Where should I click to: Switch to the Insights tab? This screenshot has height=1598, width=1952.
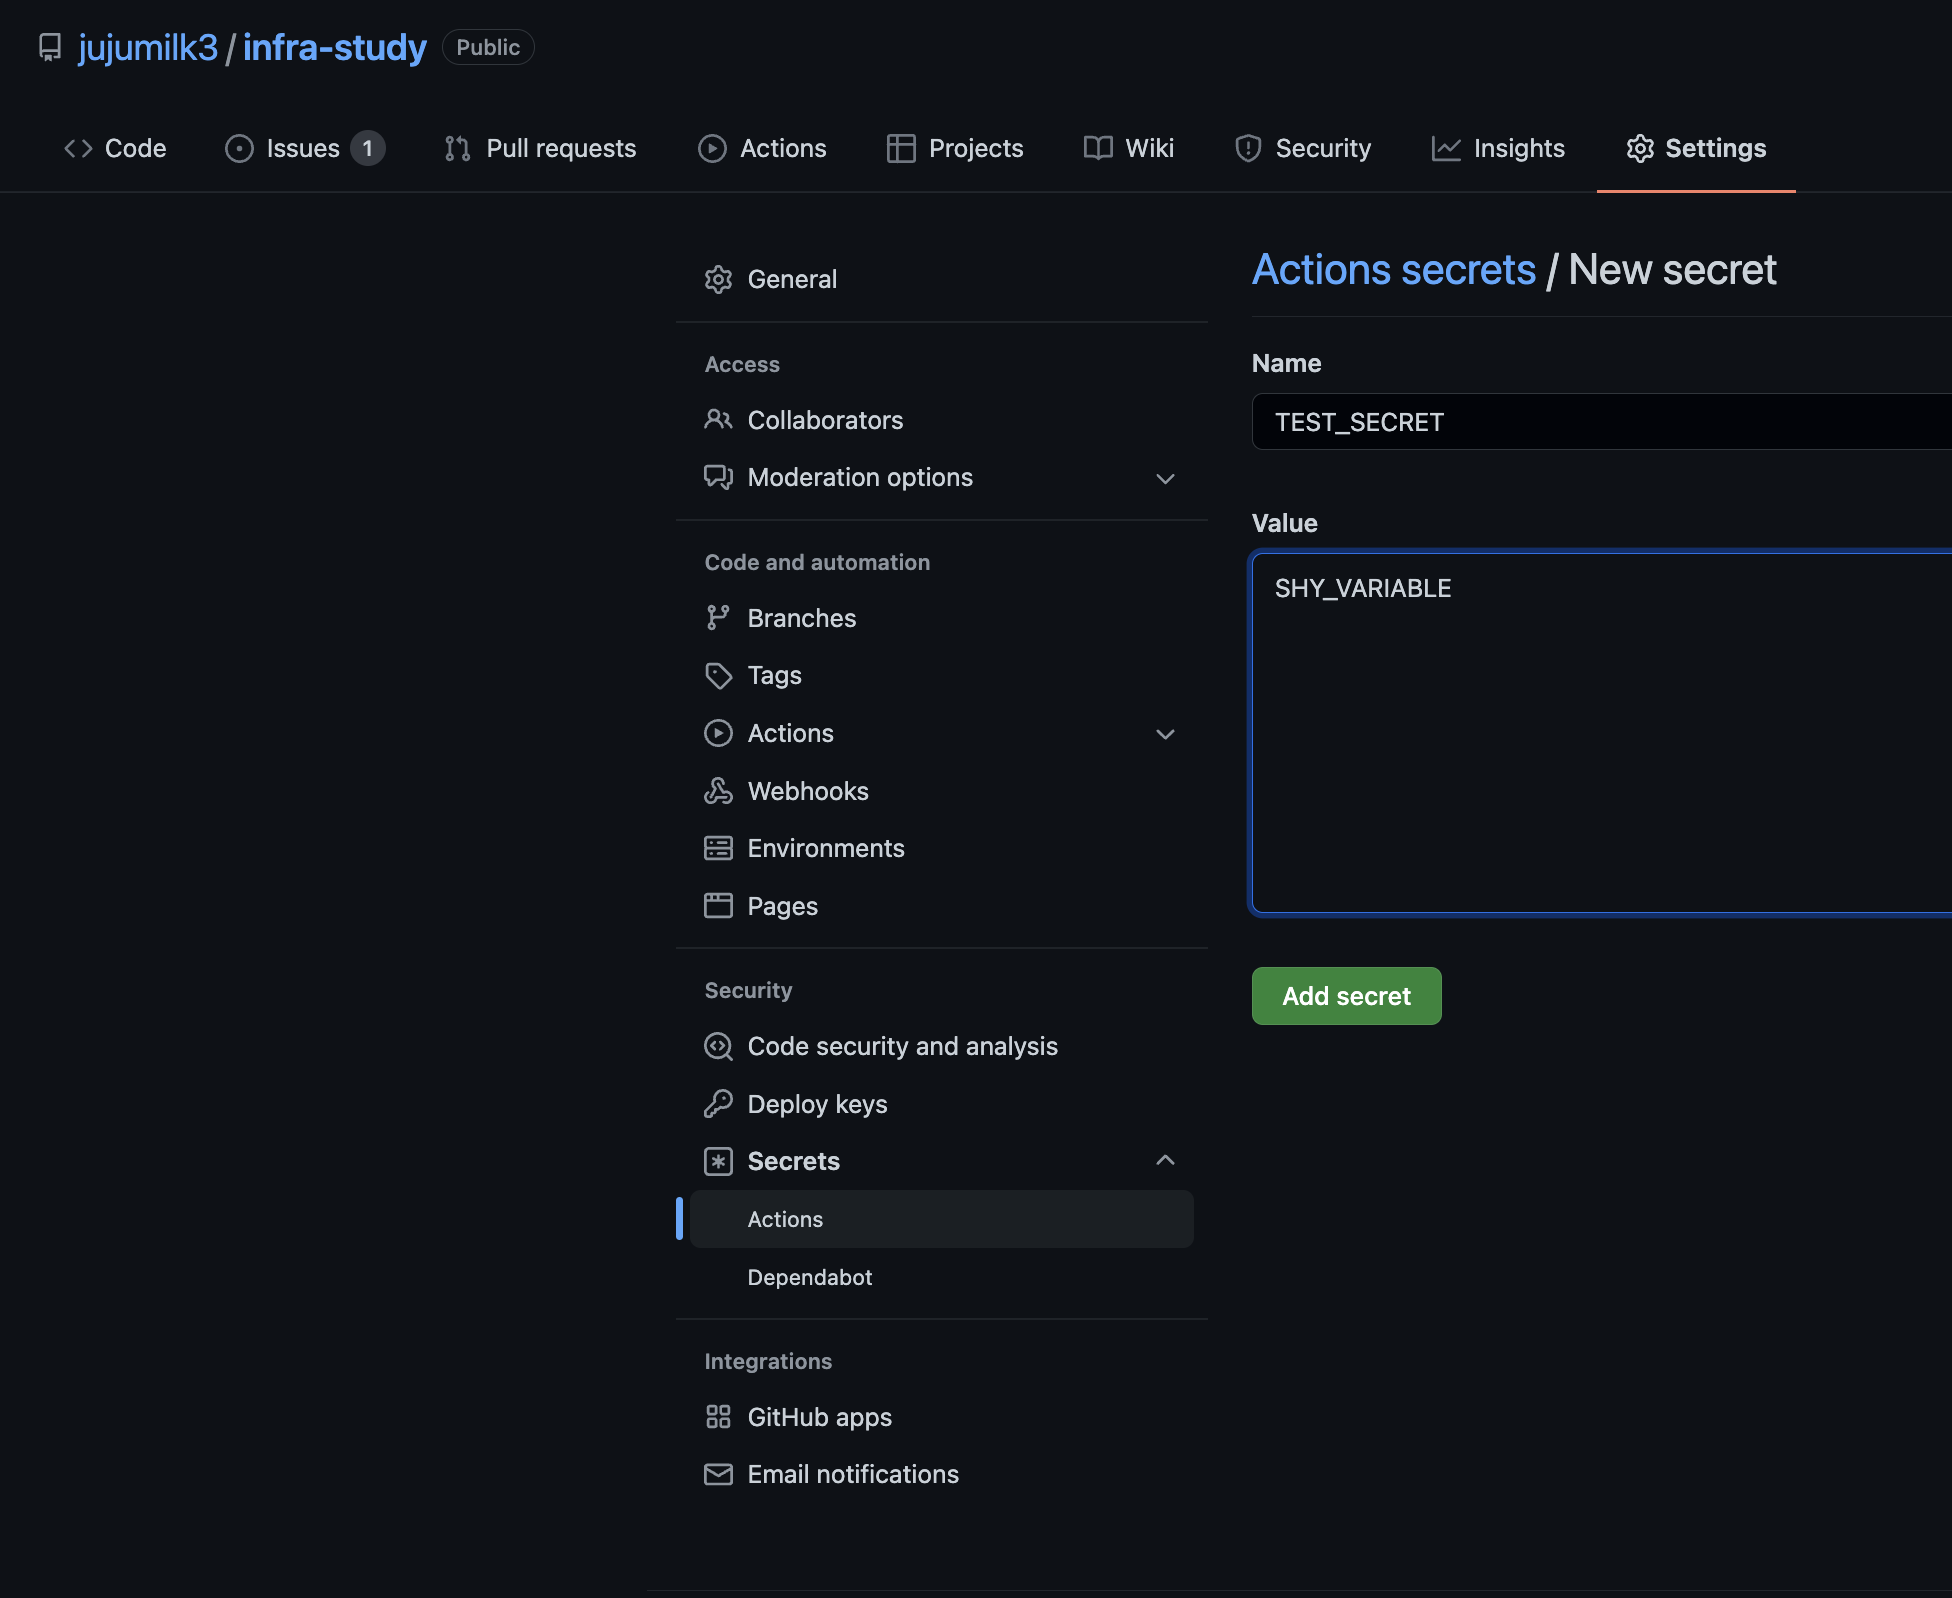(x=1498, y=148)
